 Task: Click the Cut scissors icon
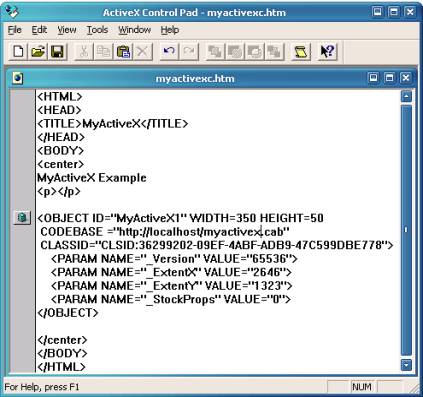pos(84,52)
